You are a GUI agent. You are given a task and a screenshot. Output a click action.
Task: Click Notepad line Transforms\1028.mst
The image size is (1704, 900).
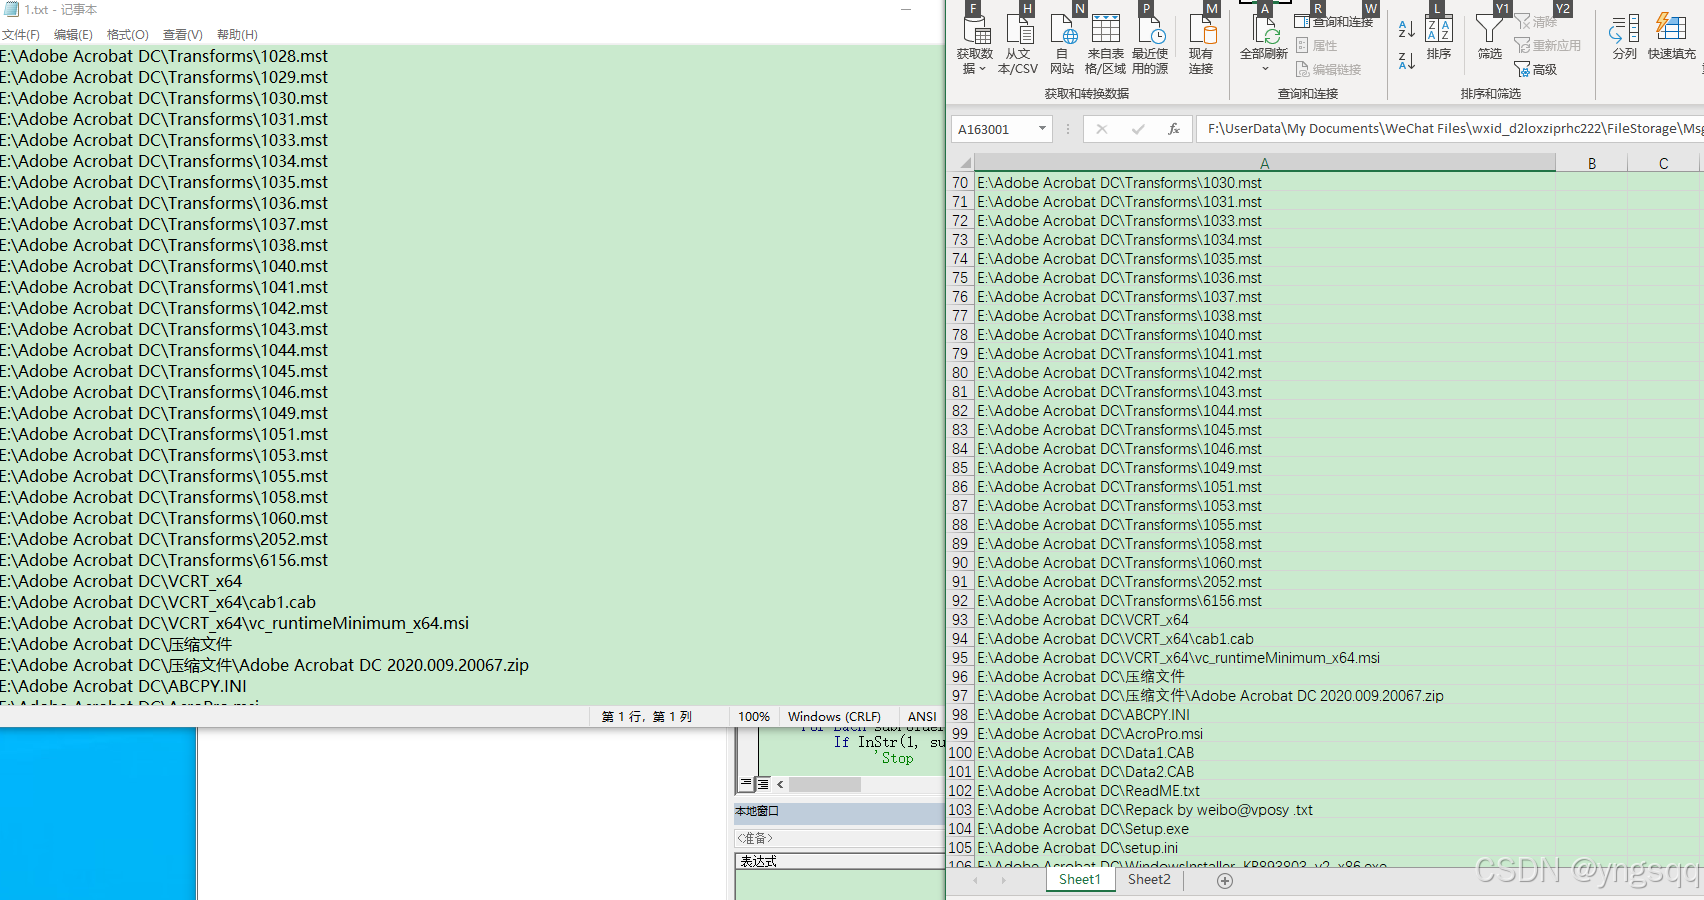164,56
